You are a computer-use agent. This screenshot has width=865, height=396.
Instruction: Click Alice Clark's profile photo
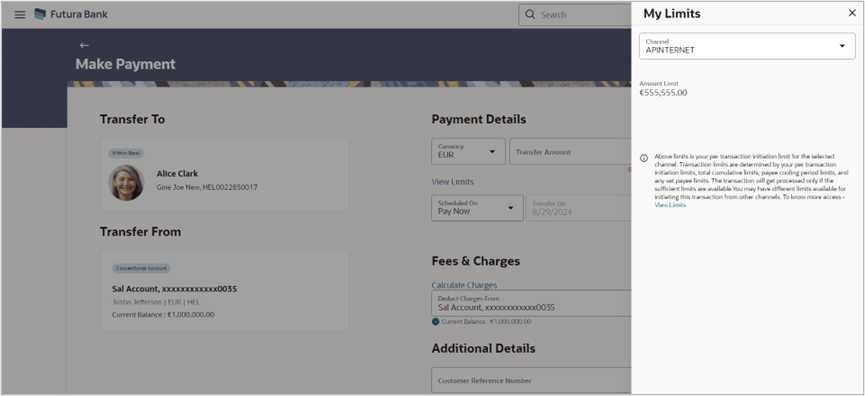point(126,183)
